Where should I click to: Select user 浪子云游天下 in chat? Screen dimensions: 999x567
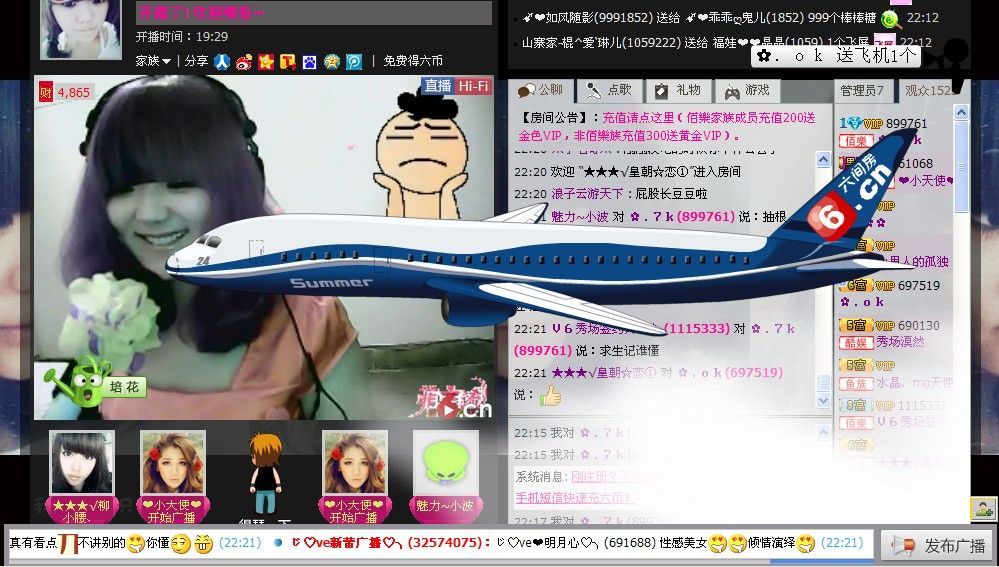tap(587, 193)
